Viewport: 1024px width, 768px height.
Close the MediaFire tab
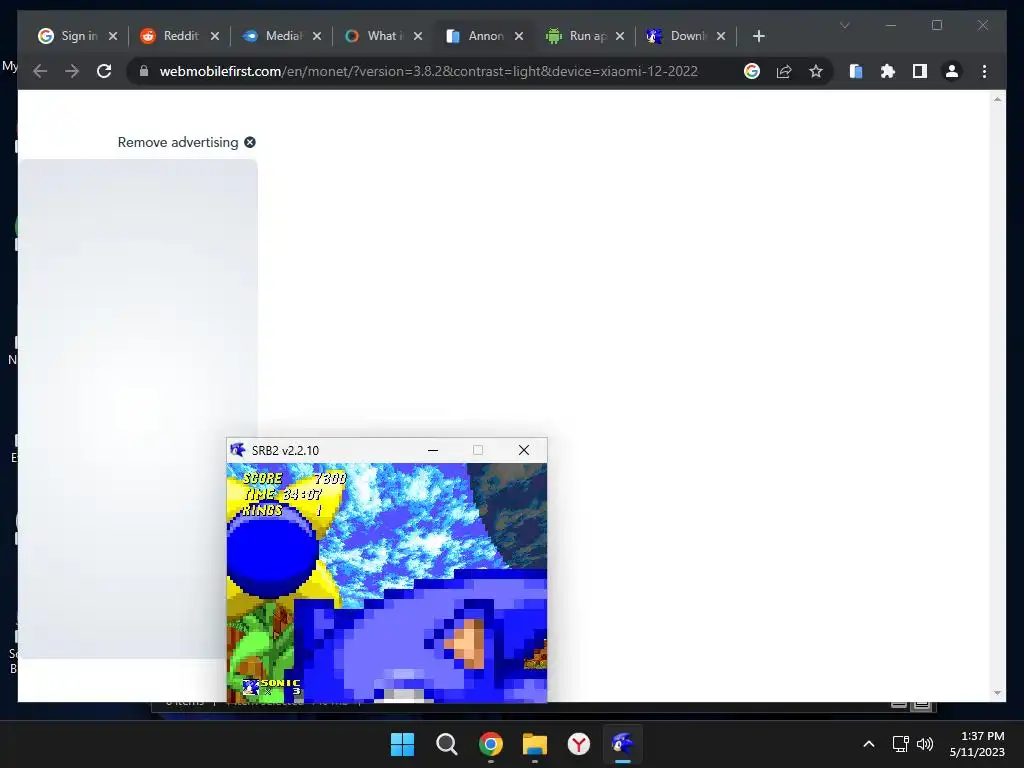[x=317, y=36]
